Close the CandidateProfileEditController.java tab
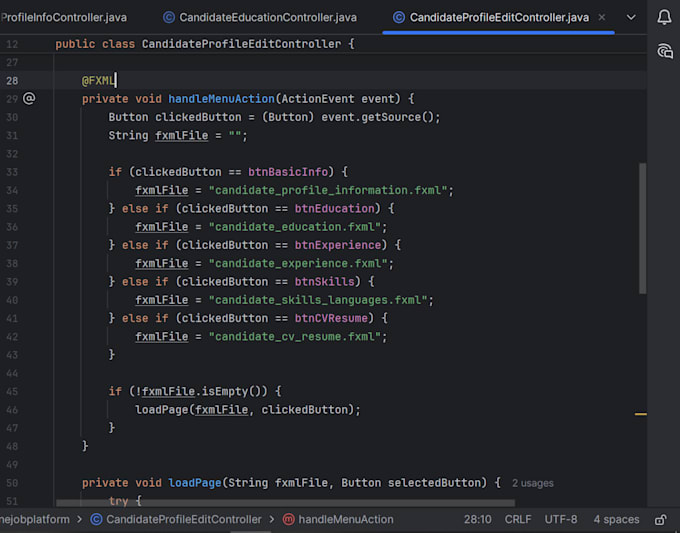 pyautogui.click(x=602, y=17)
